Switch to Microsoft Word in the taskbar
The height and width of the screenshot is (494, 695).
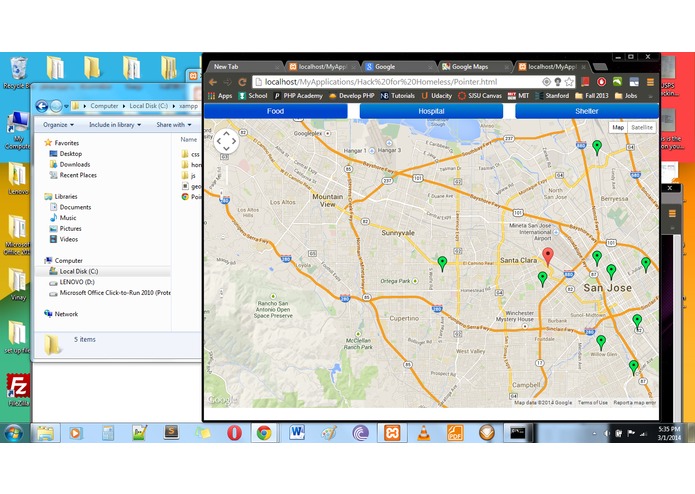coord(297,432)
